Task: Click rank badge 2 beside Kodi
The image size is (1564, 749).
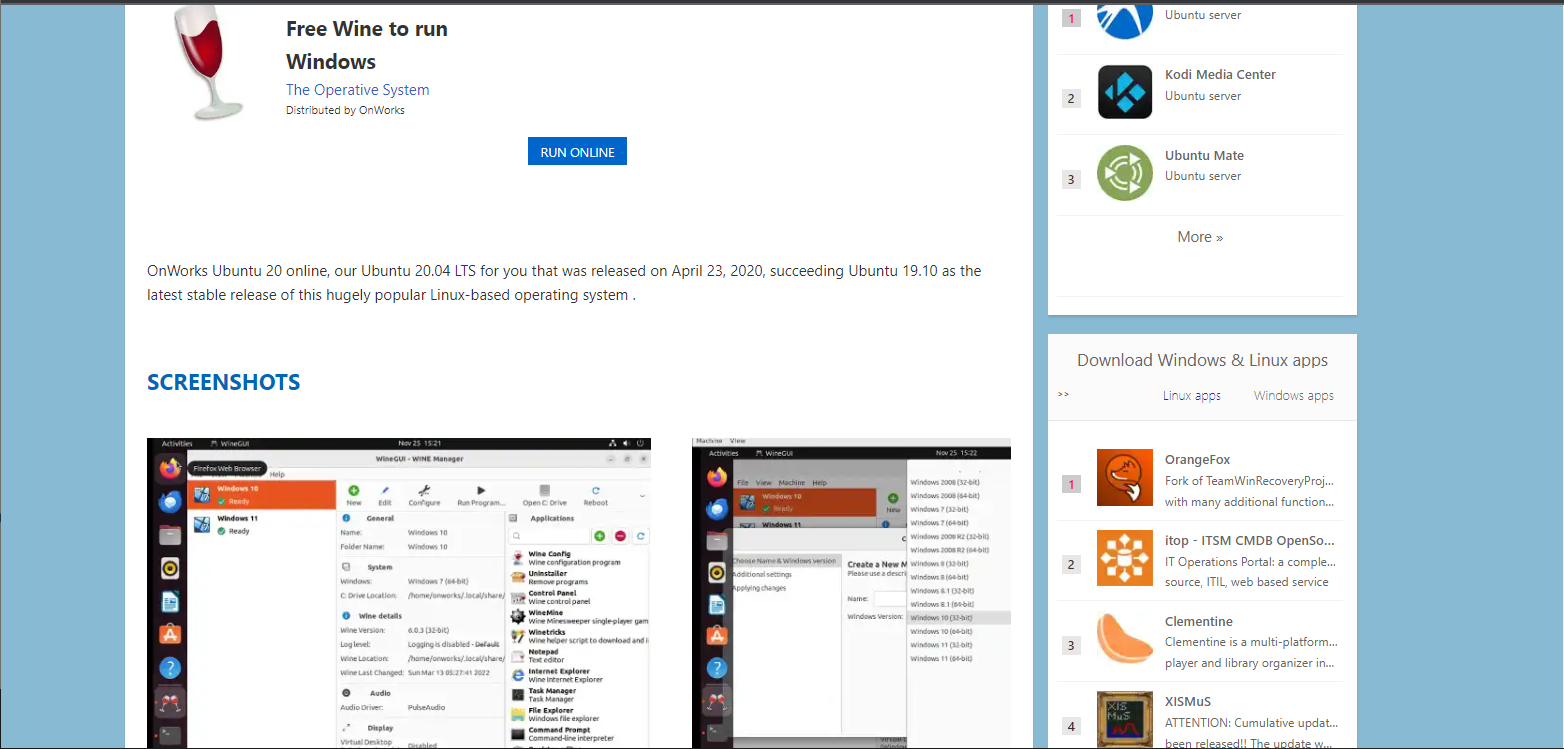Action: click(x=1071, y=98)
